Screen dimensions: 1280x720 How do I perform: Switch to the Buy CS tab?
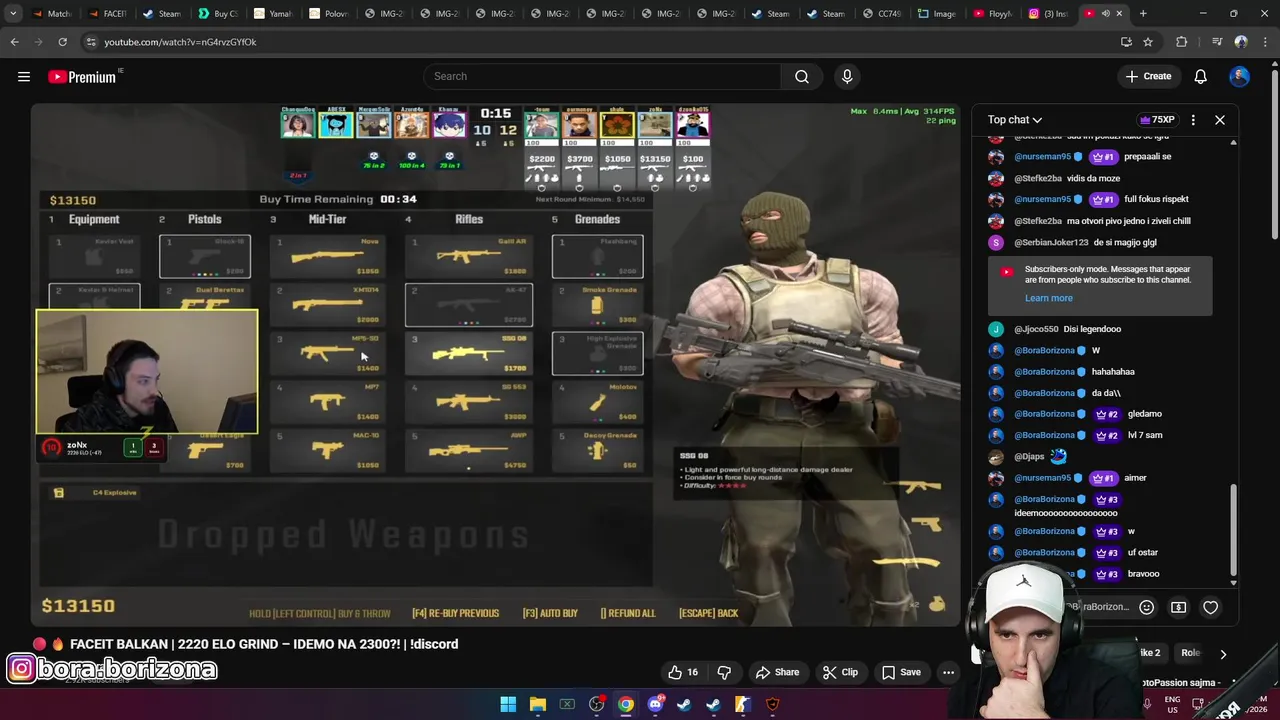click(x=218, y=14)
